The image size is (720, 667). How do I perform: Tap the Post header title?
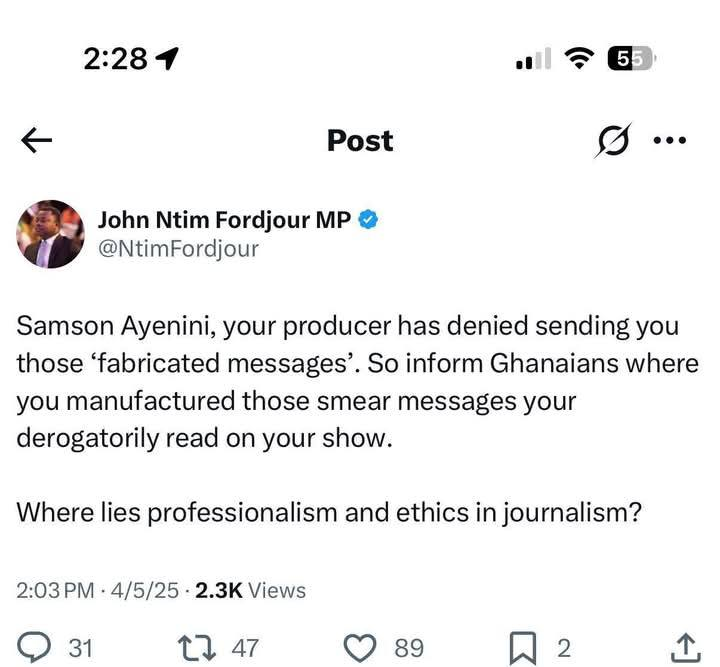tap(360, 142)
